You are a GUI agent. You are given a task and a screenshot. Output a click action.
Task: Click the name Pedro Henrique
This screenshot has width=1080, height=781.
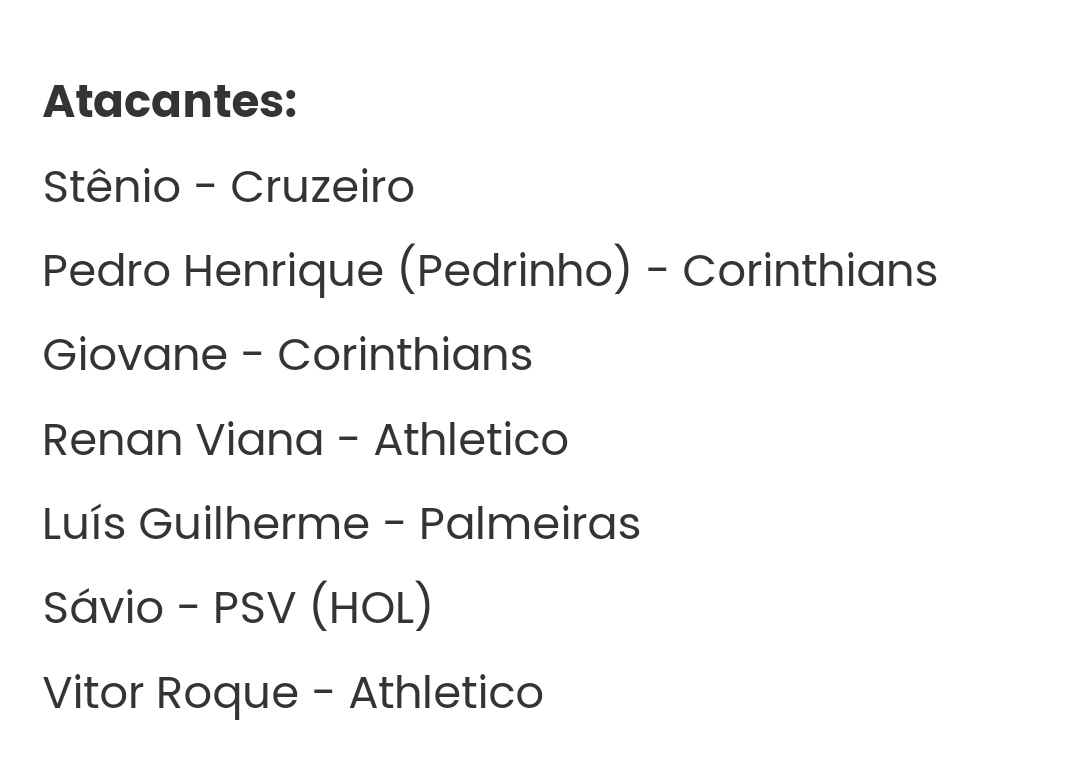[212, 271]
